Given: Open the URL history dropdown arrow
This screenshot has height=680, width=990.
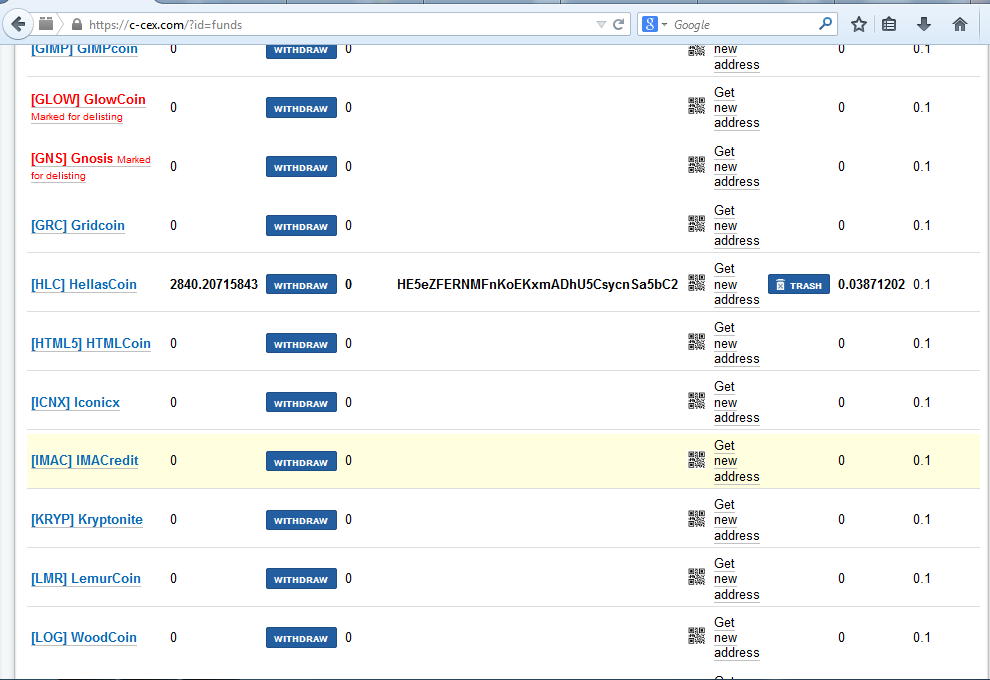Looking at the screenshot, I should click(601, 25).
